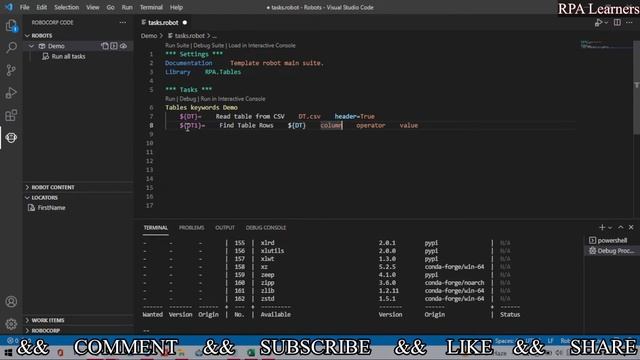The image size is (640, 360).
Task: Switch to the PROBLEMS panel tab
Action: click(191, 227)
